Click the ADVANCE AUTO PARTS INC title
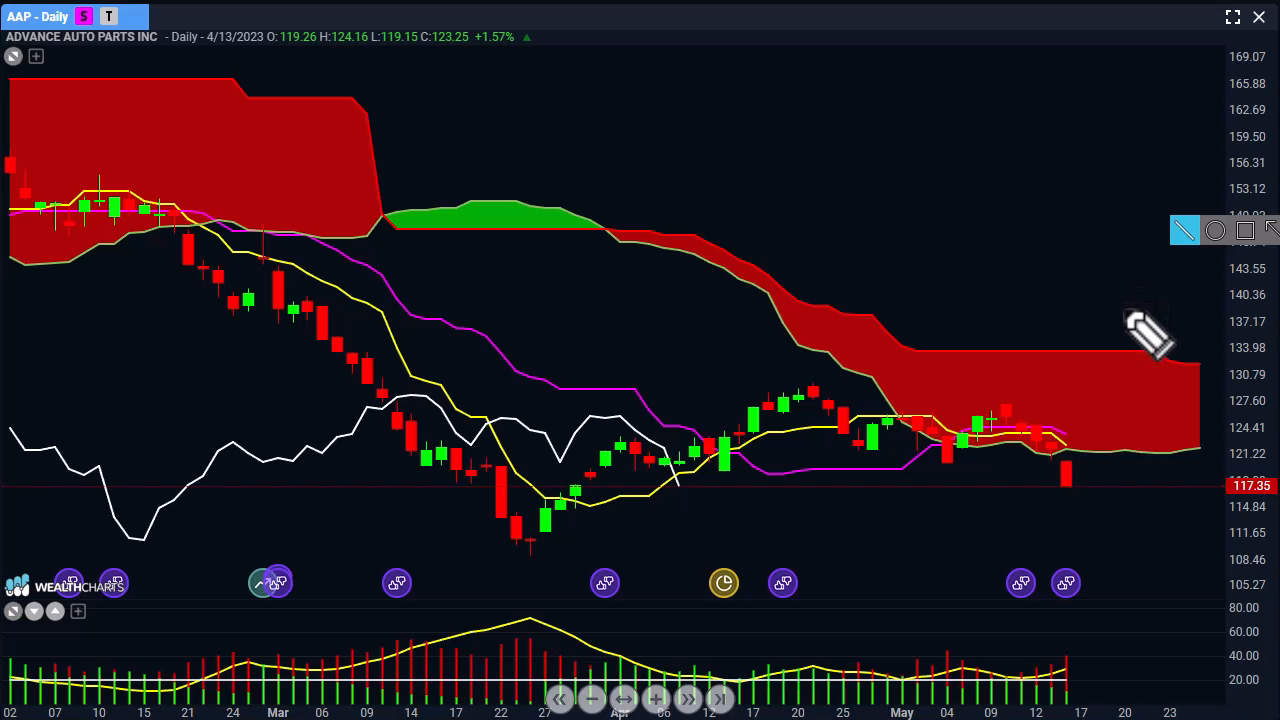1280x720 pixels. [82, 37]
